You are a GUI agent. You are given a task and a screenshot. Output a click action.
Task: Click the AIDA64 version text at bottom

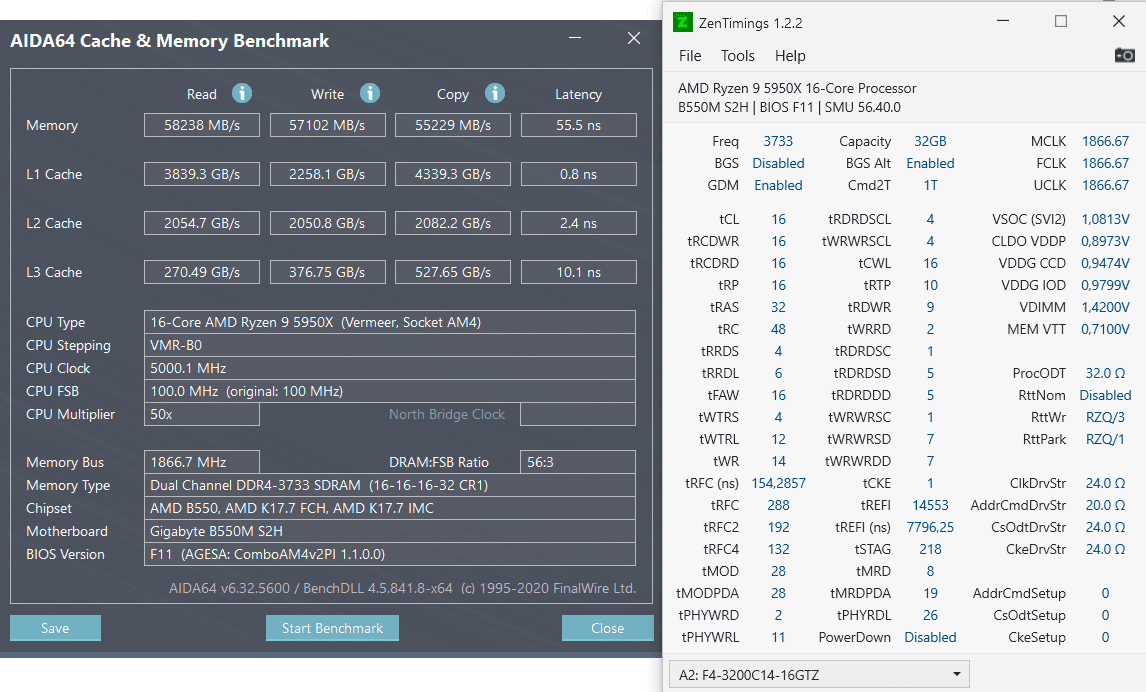(x=403, y=588)
